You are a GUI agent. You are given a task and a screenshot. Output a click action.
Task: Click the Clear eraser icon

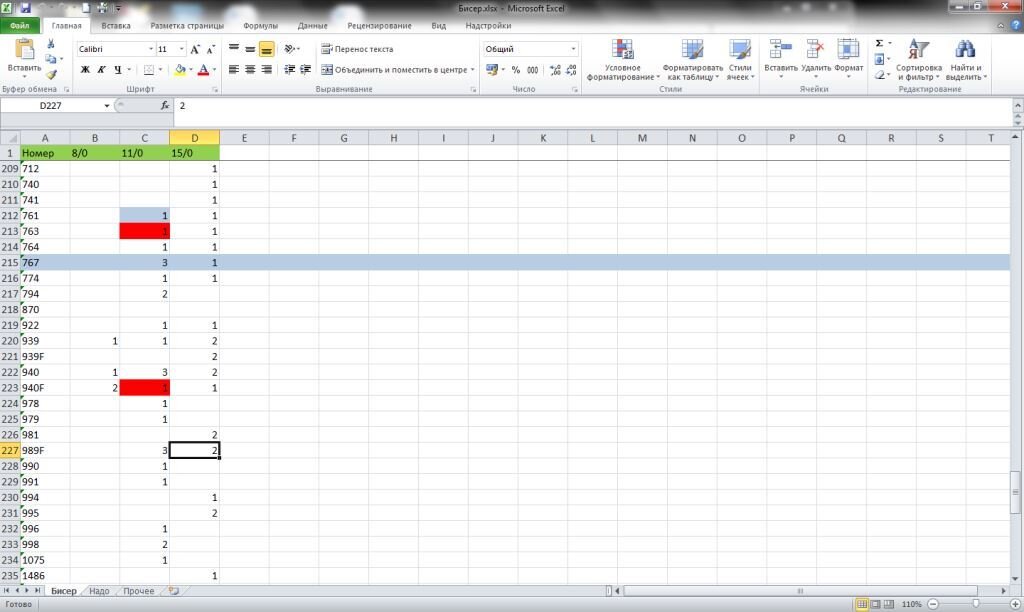coord(879,75)
